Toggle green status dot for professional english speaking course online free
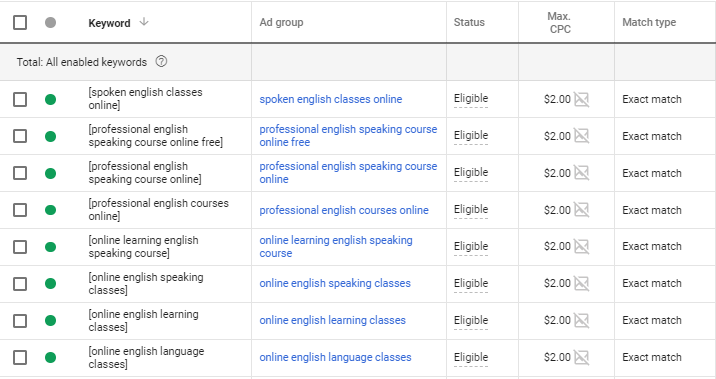Image resolution: width=716 pixels, height=379 pixels. pos(51,136)
